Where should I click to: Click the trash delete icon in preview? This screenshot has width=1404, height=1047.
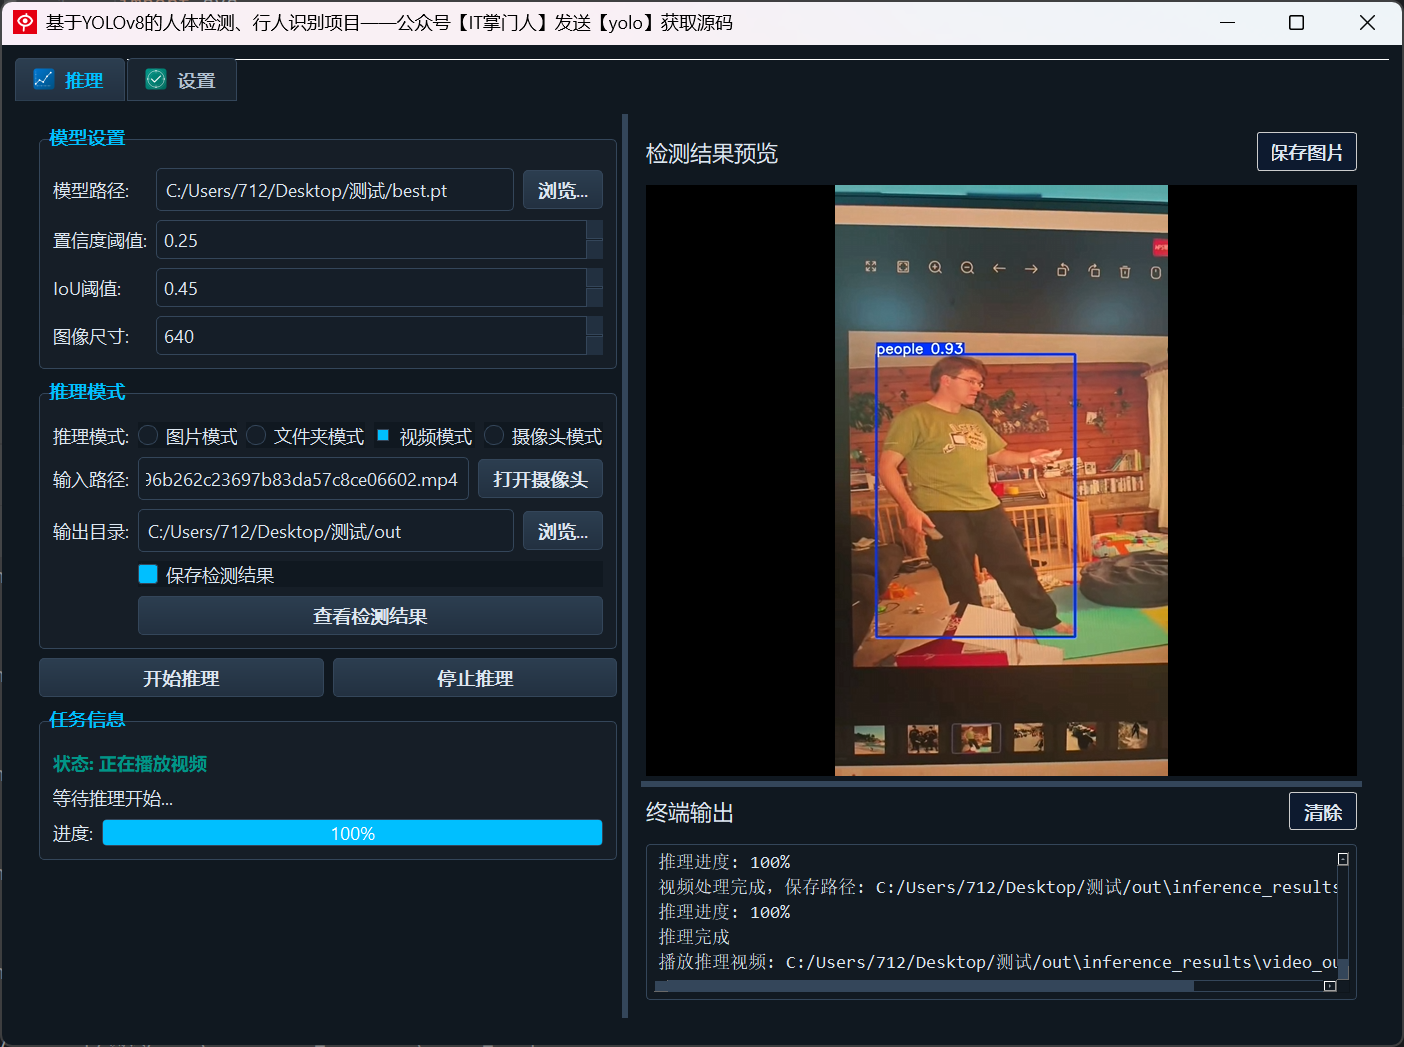coord(1125,271)
